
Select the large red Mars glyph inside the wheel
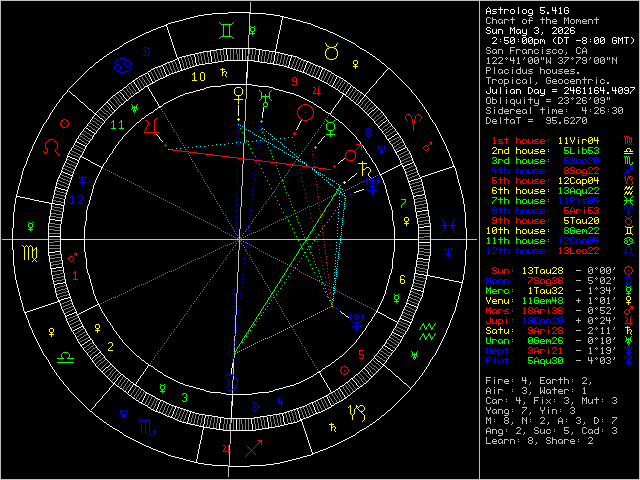pyautogui.click(x=353, y=152)
